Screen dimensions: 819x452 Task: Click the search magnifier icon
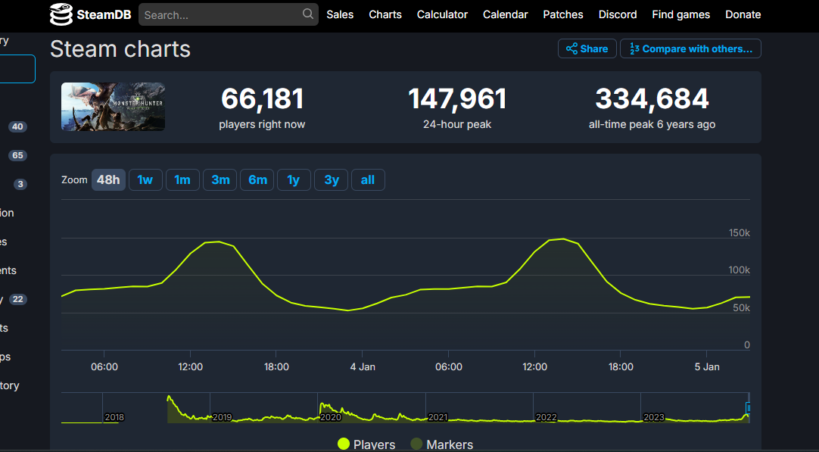point(308,15)
